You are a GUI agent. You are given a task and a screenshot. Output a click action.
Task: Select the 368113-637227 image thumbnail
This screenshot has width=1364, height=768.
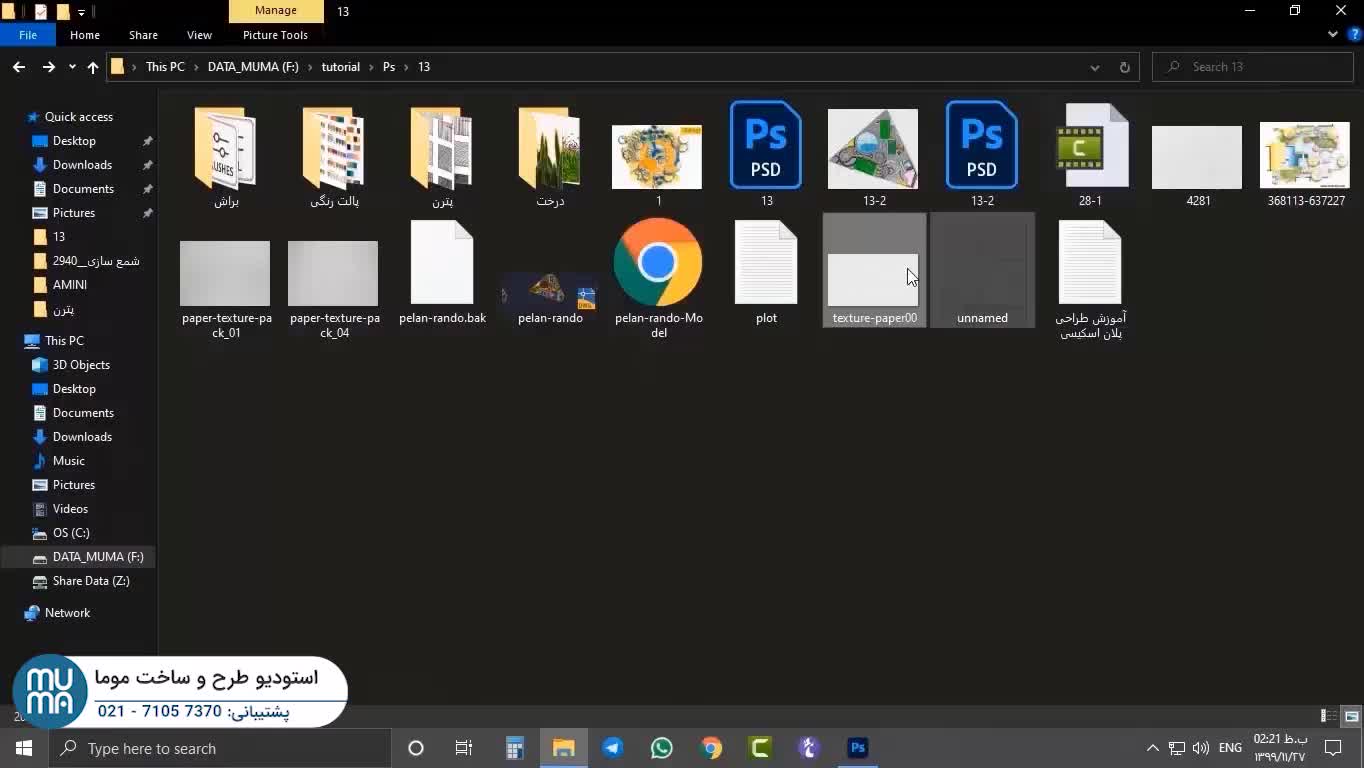1305,156
